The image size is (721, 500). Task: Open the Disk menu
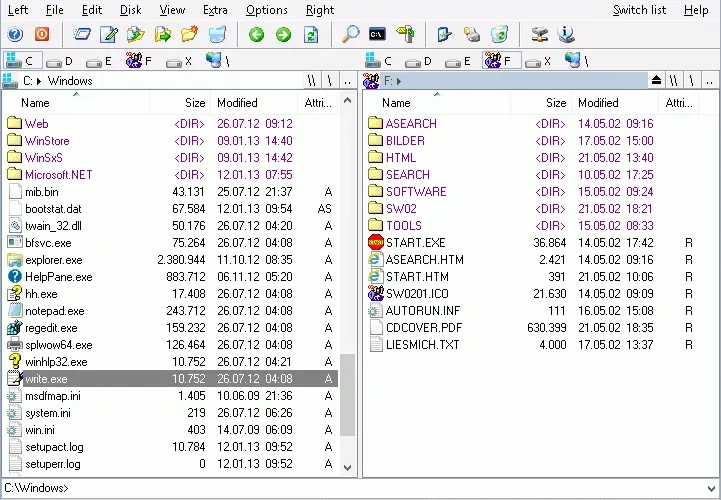[x=131, y=10]
